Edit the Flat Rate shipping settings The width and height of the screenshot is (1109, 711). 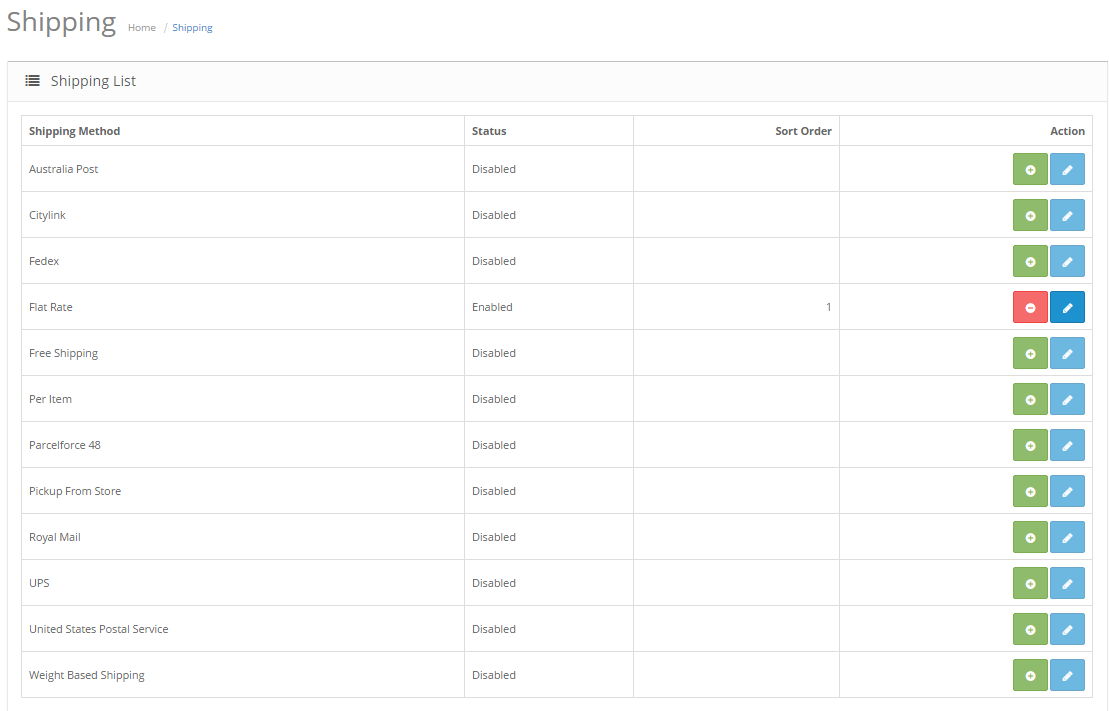[x=1067, y=307]
